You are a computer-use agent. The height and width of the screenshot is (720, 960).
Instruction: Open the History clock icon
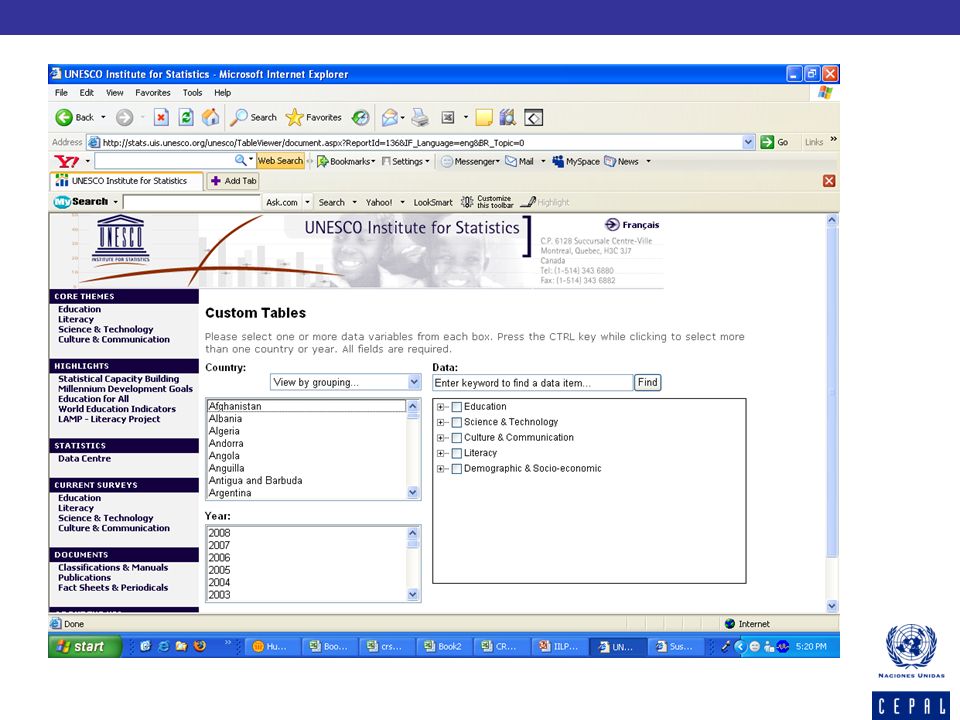coord(361,117)
